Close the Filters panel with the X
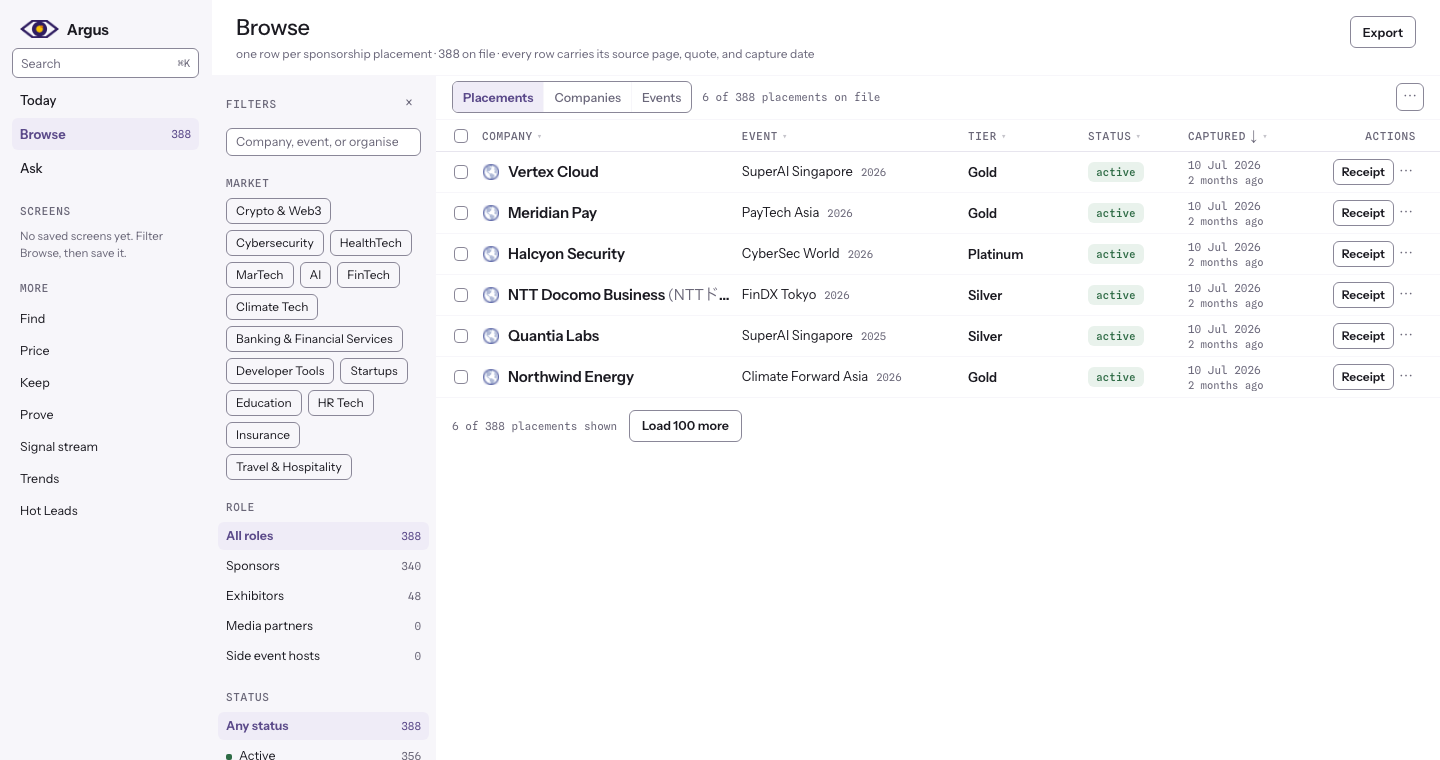Screen dimensions: 1440x760 coord(409,103)
